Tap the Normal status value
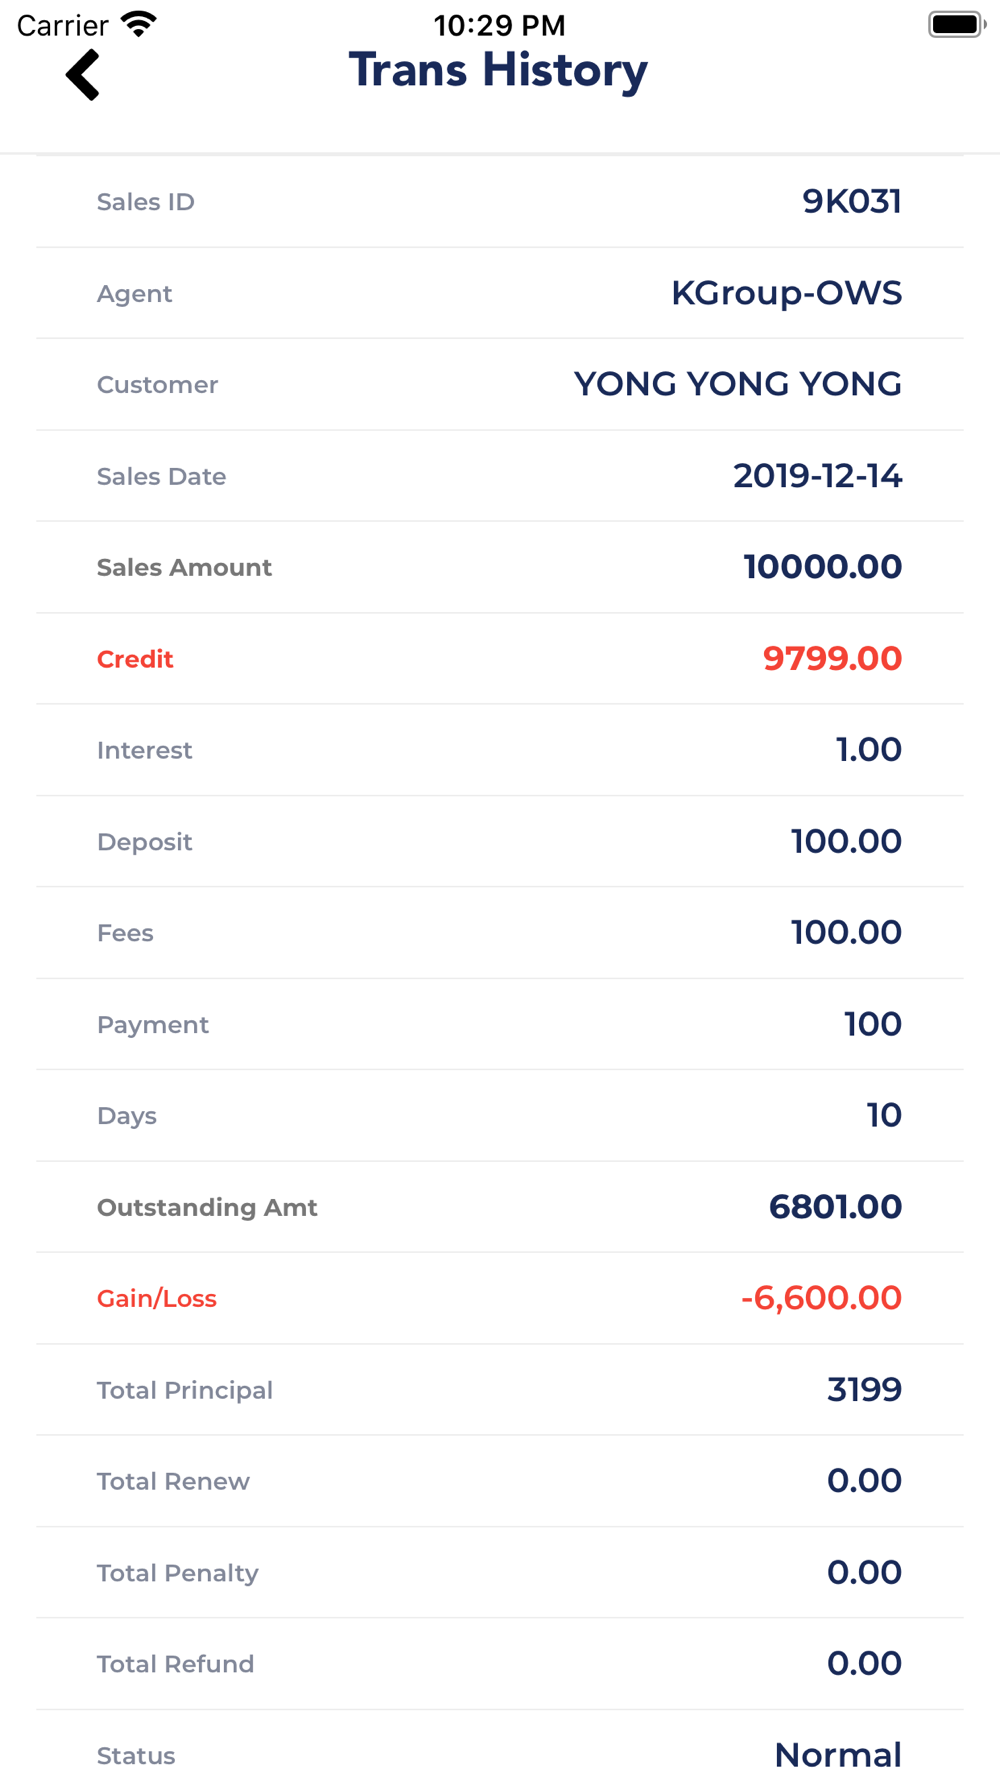The image size is (1000, 1778). coord(837,1755)
